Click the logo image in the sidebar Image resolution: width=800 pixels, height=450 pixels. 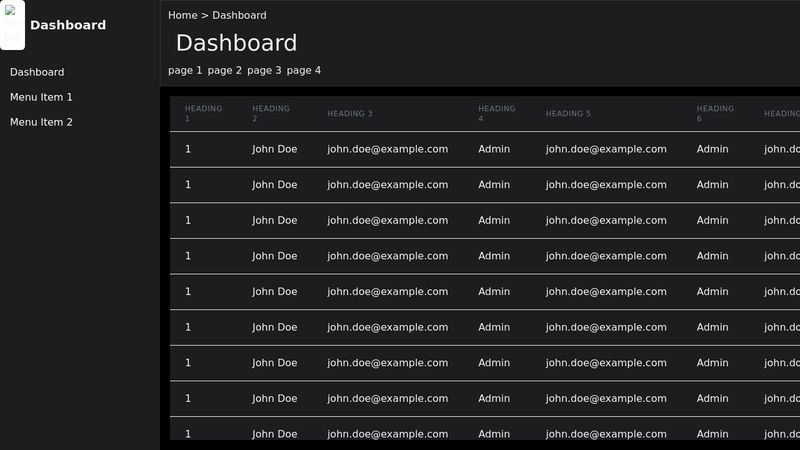12,25
